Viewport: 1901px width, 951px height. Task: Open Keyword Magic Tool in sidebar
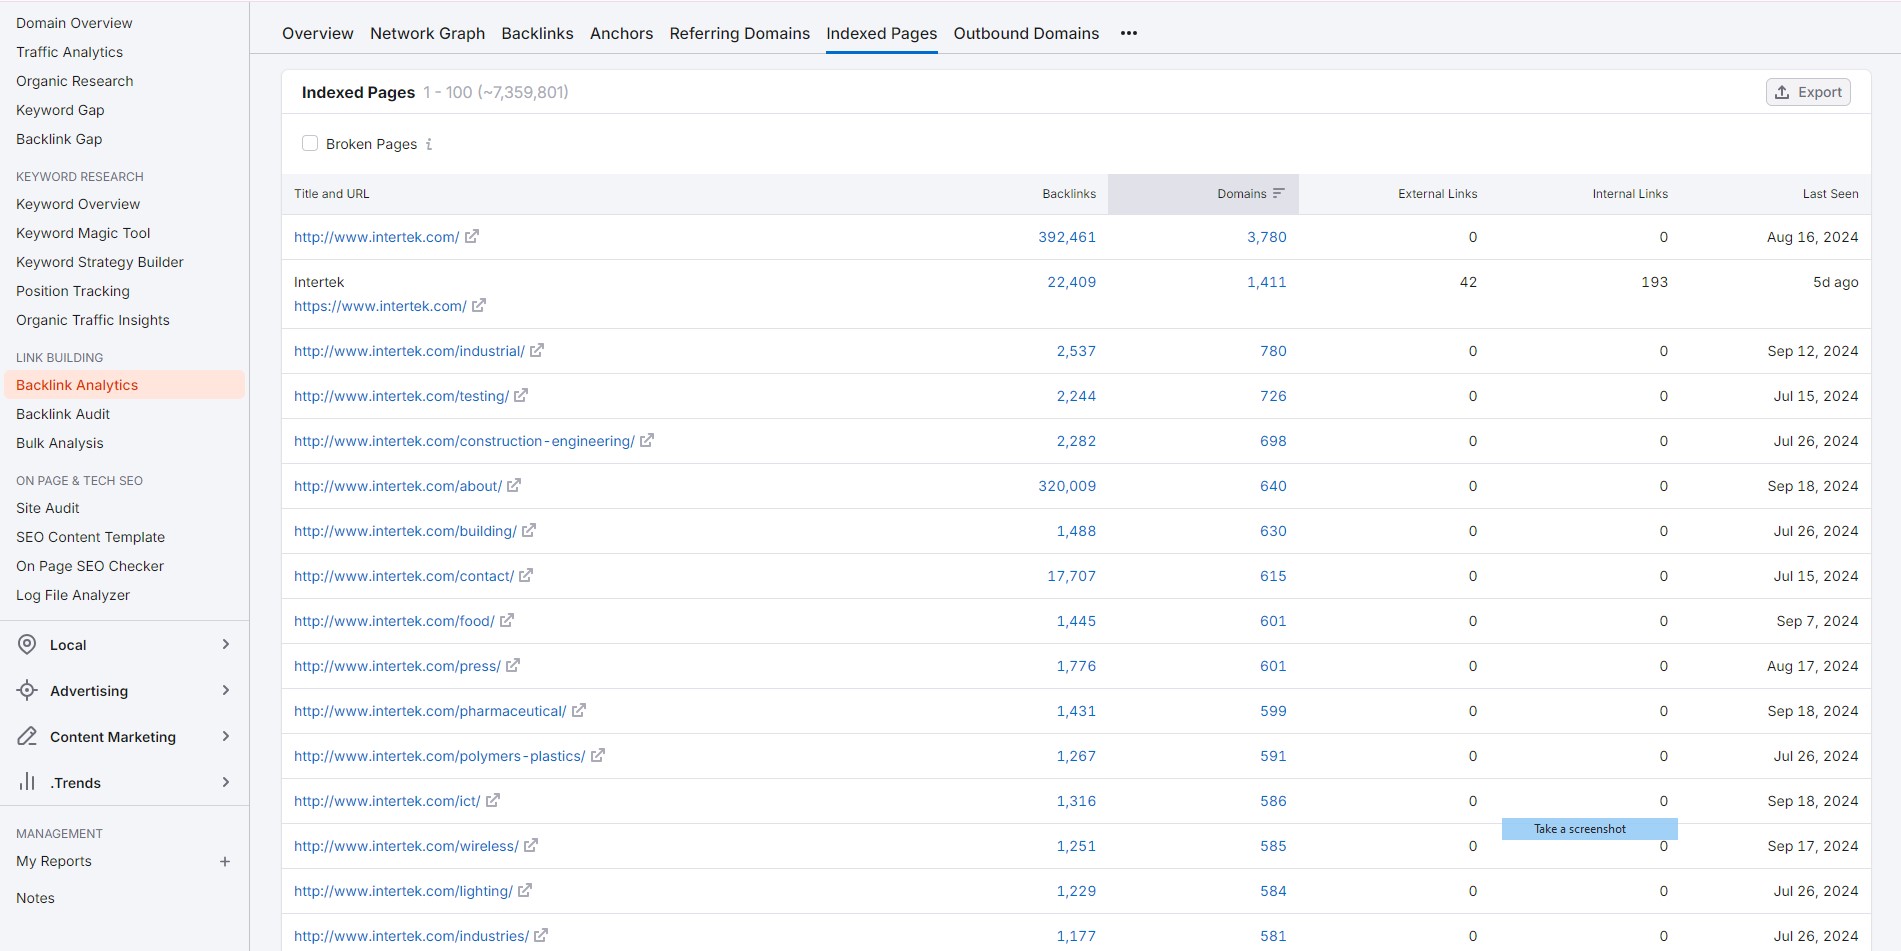click(x=83, y=233)
